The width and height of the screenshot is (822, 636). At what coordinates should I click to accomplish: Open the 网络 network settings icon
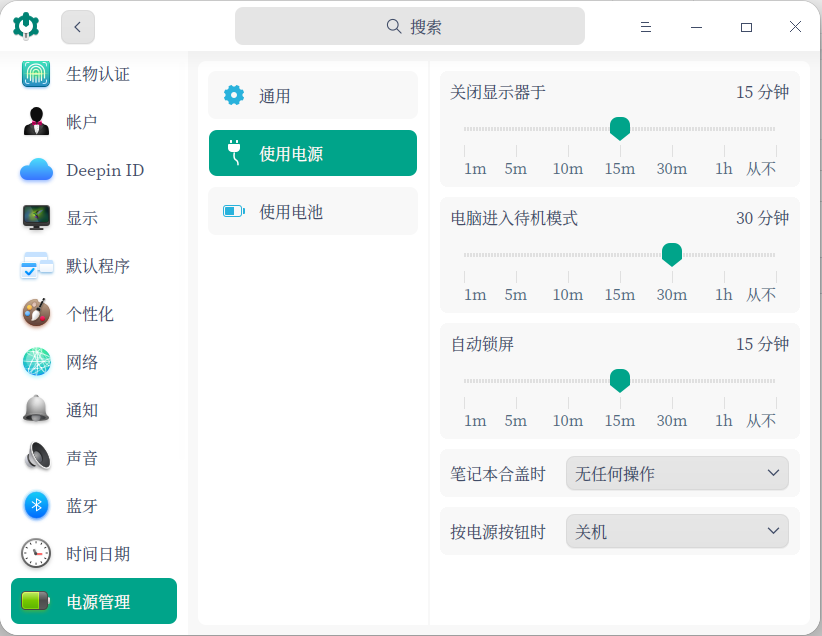[36, 362]
